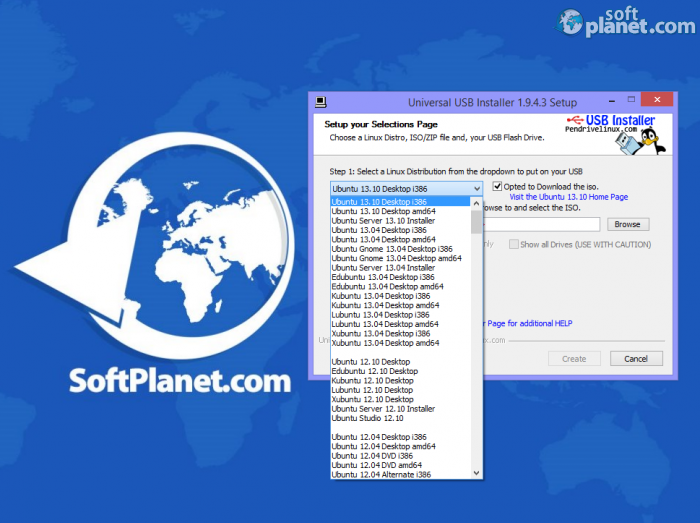Pick Lubuntu 13.04 Desktop i386

400,315
